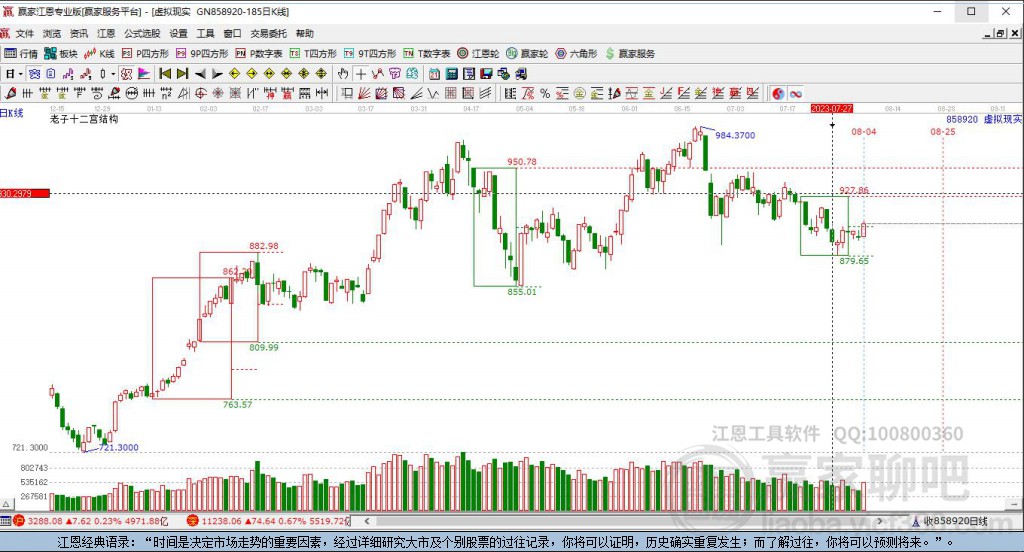Viewport: 1024px width, 552px height.
Task: Open the 9P四方形 tool
Action: tap(202, 54)
